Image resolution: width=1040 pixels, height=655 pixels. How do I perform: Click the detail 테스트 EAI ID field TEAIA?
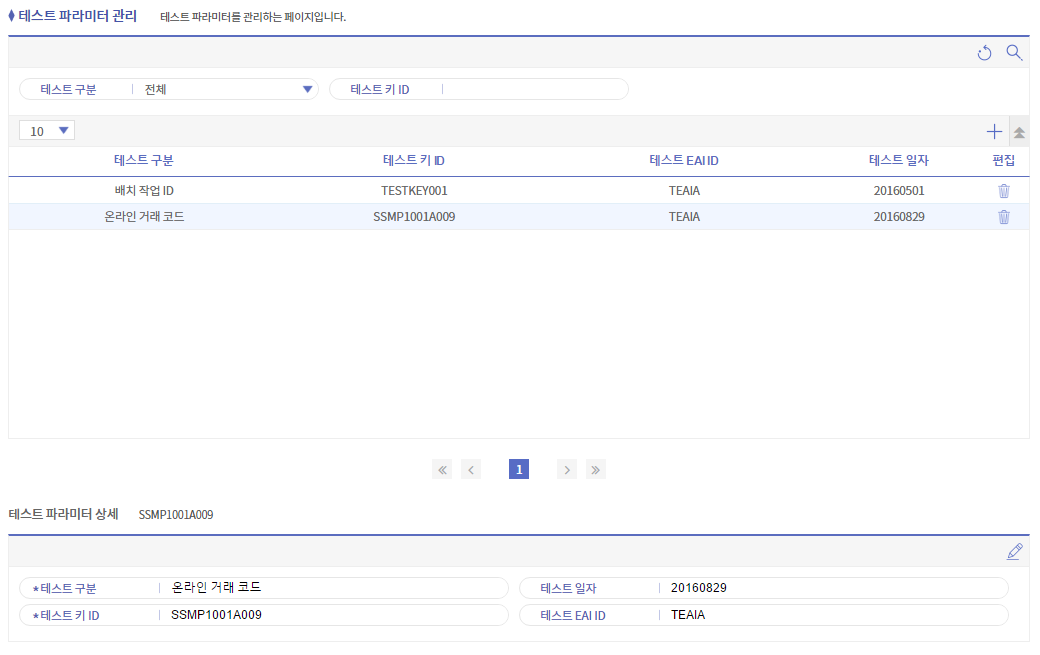coord(688,615)
